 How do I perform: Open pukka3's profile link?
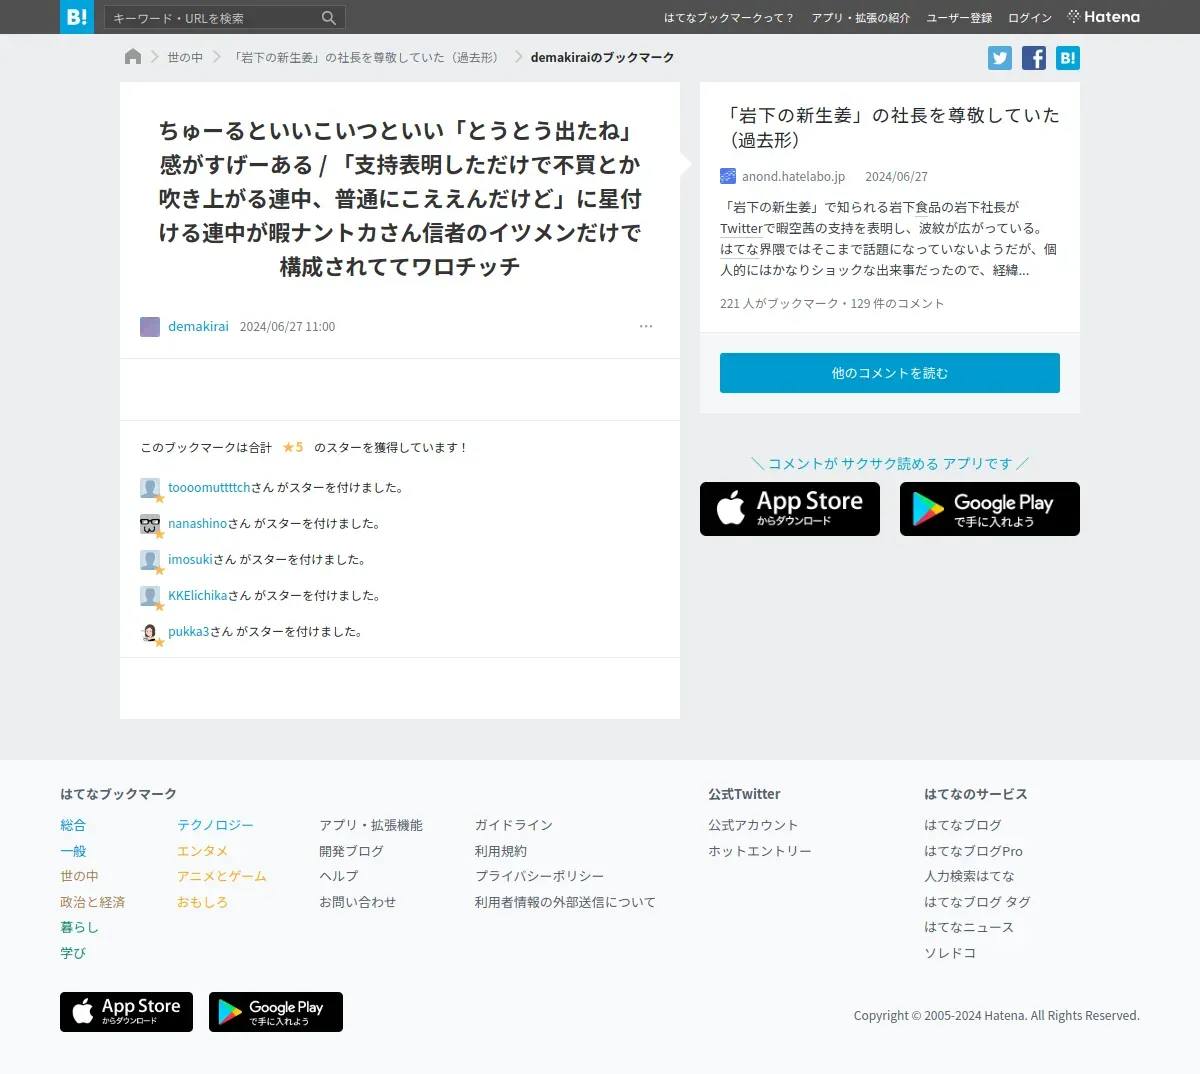coord(189,632)
